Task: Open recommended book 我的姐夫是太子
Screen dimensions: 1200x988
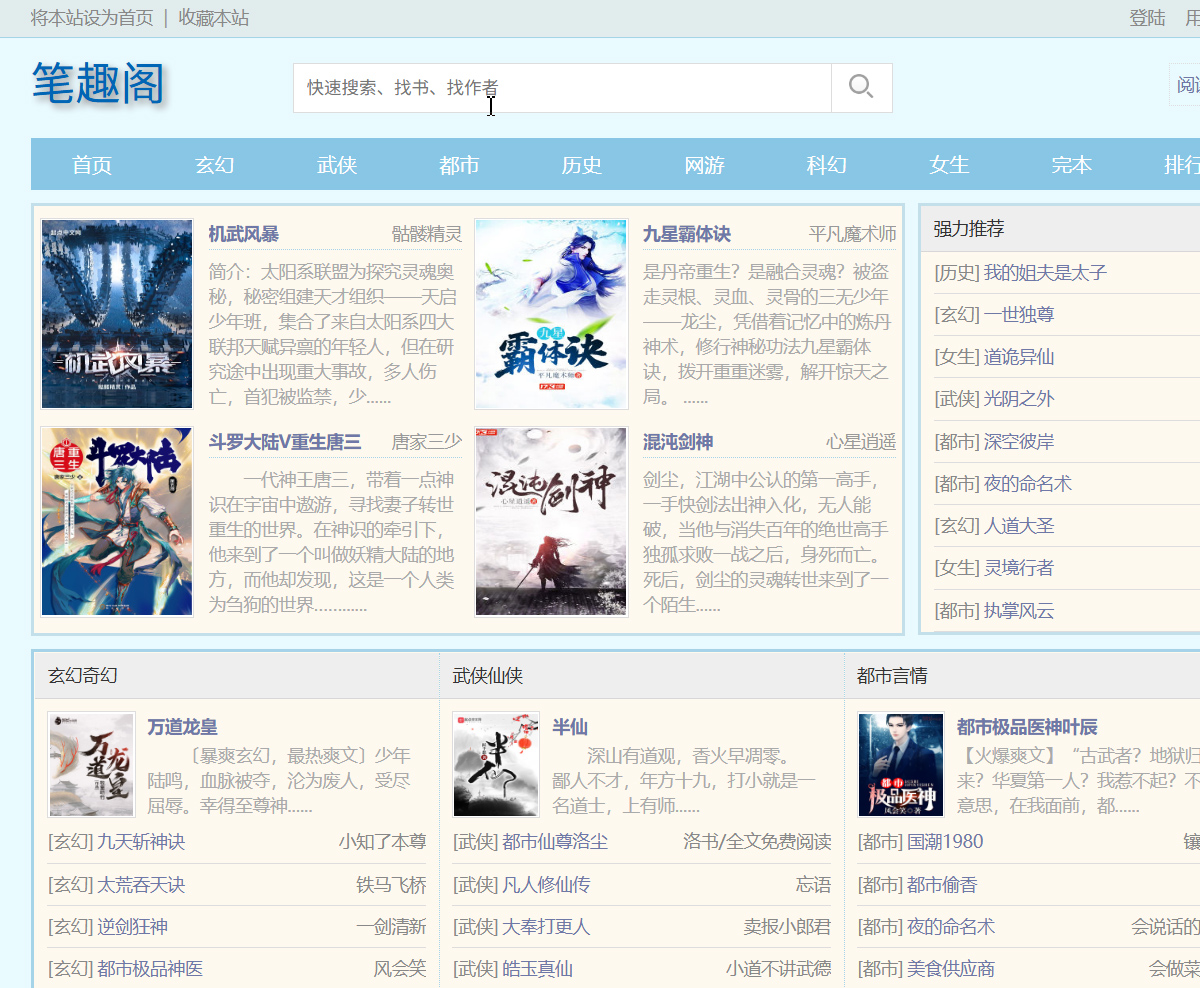Action: click(x=1044, y=273)
